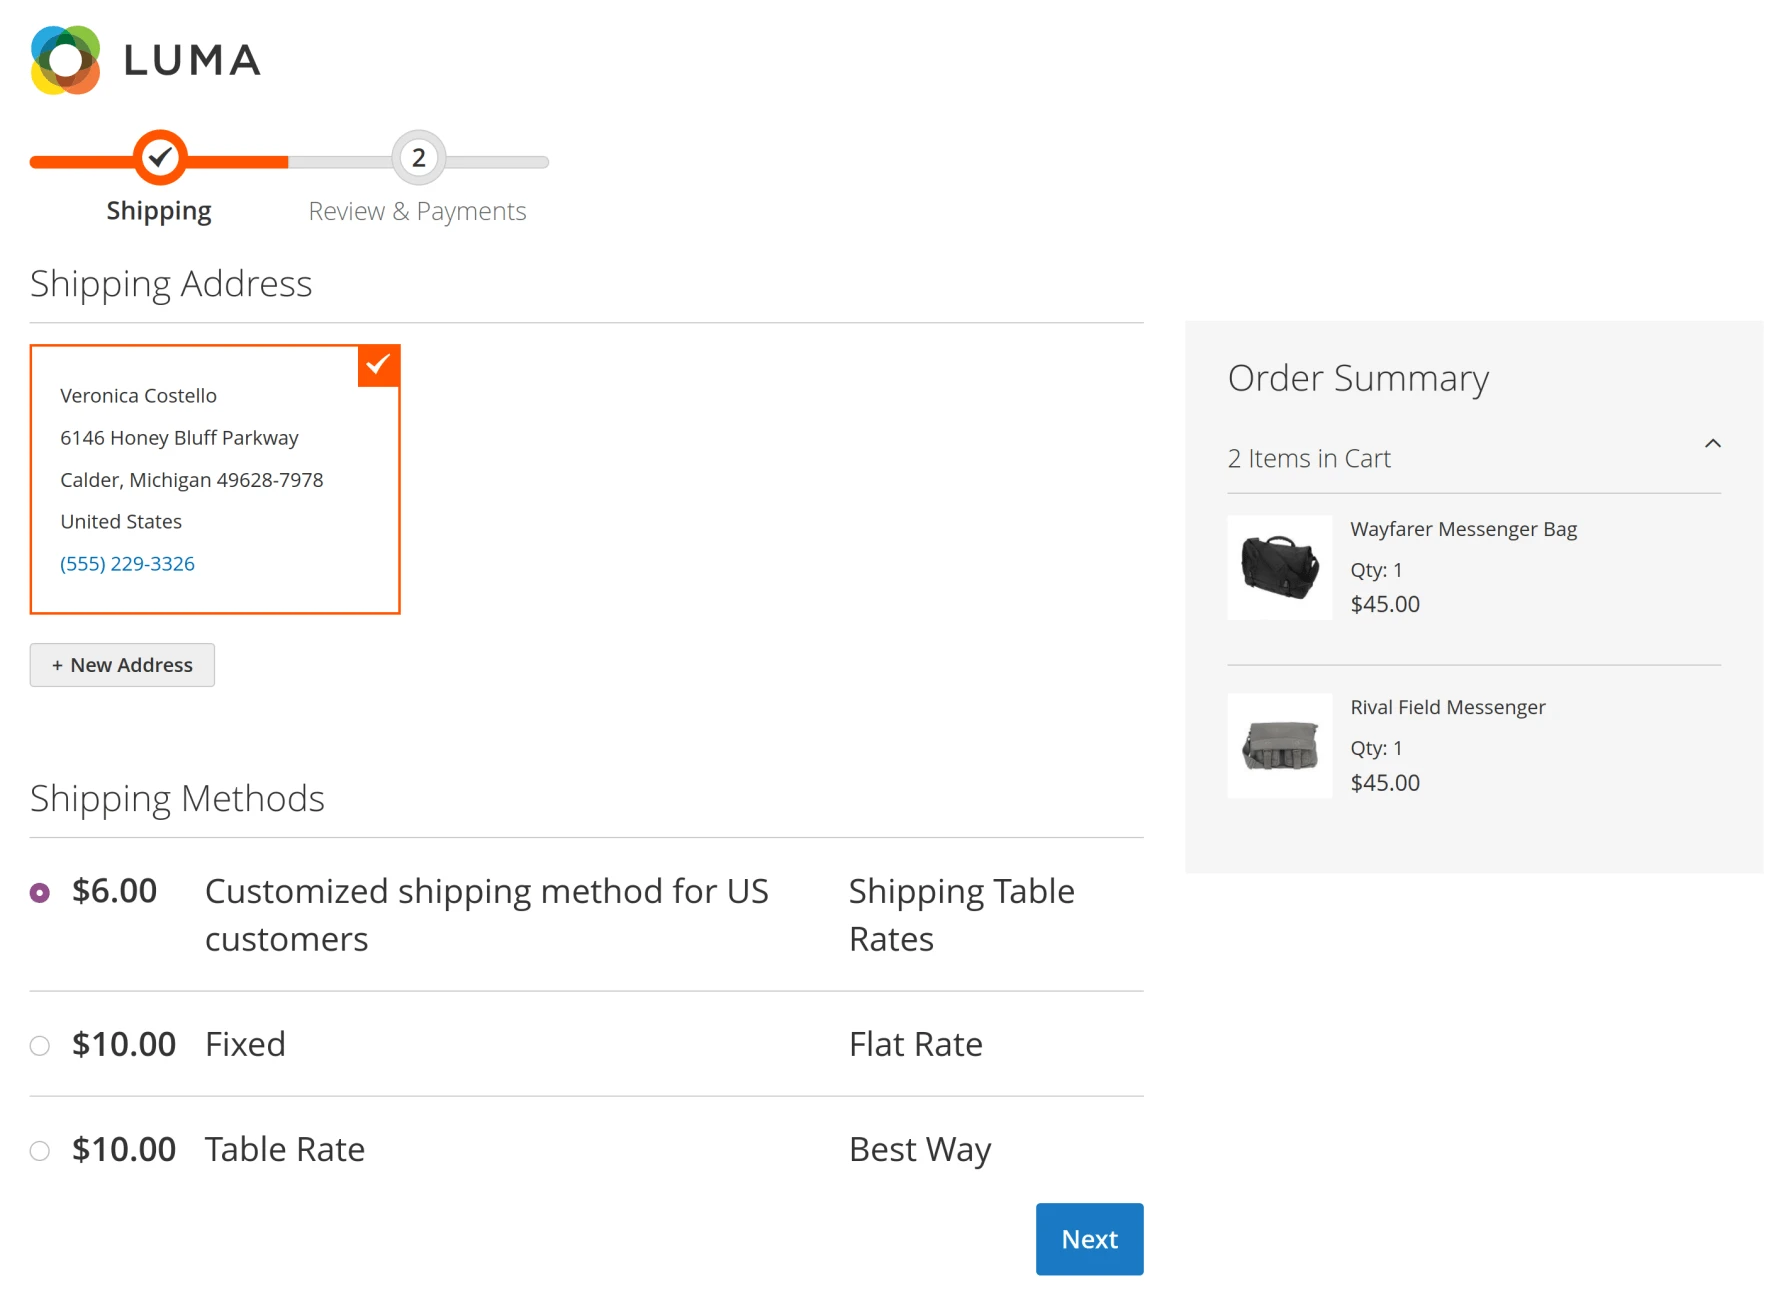Click the Shipping Table Rates label

(x=961, y=913)
